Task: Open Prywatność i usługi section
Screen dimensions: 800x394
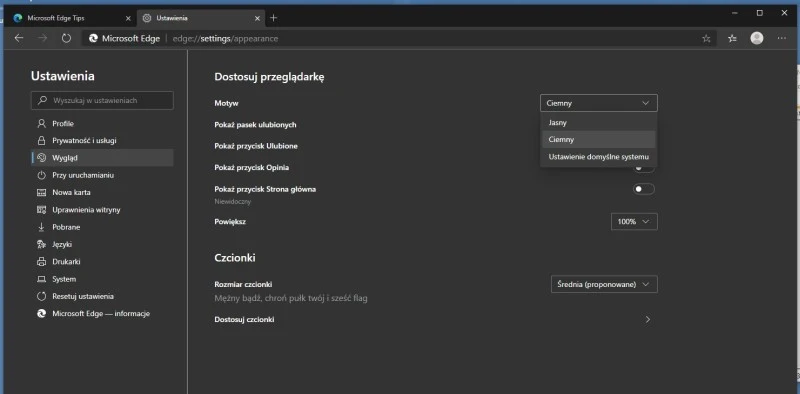Action: 102,140
